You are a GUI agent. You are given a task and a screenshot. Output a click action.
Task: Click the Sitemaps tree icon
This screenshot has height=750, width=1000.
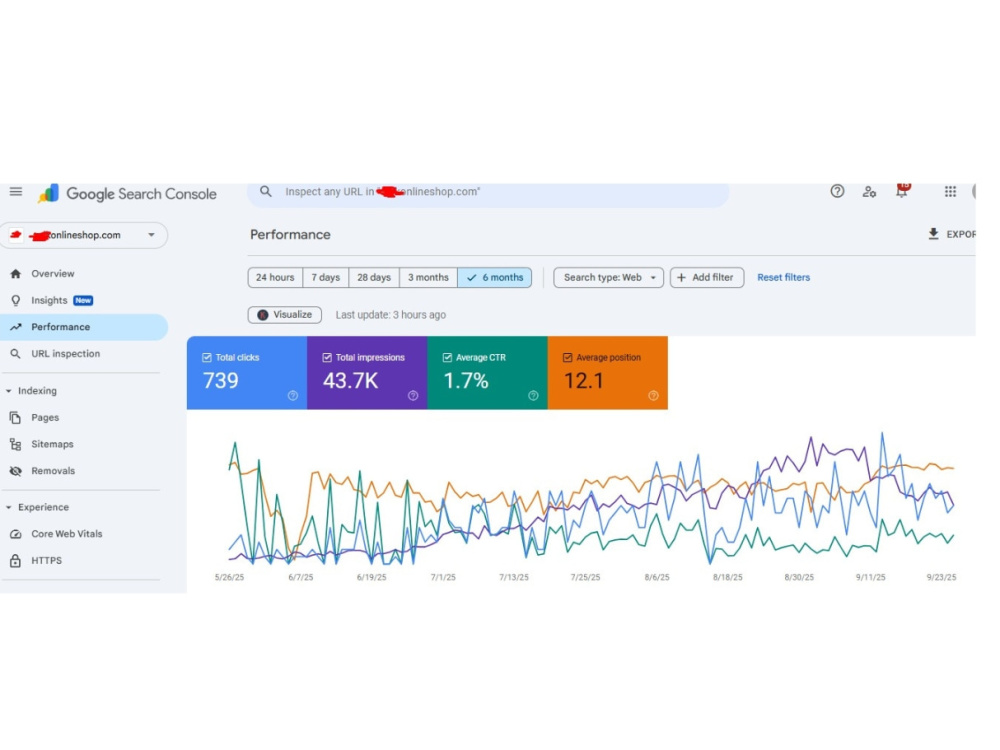click(x=16, y=445)
